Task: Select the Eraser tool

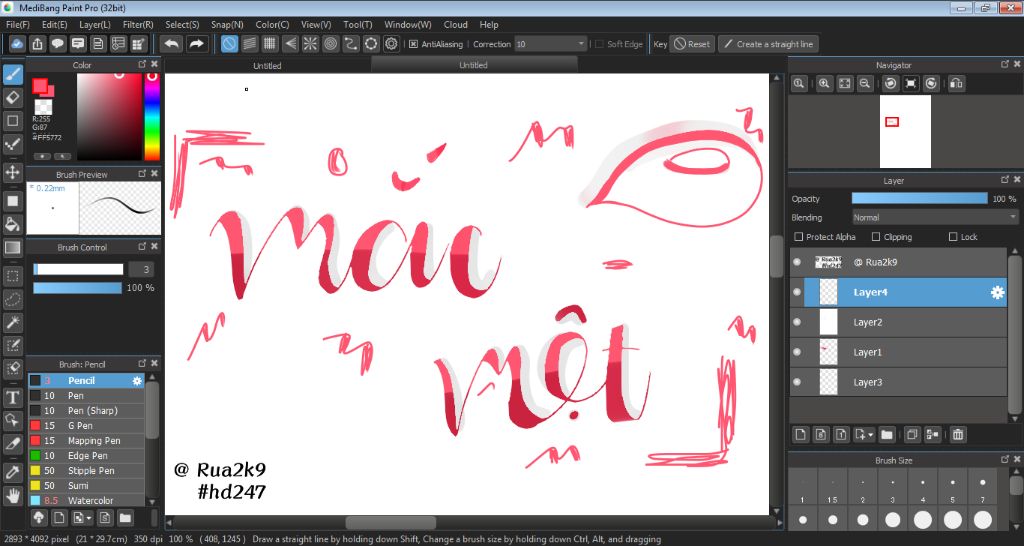Action: point(12,97)
